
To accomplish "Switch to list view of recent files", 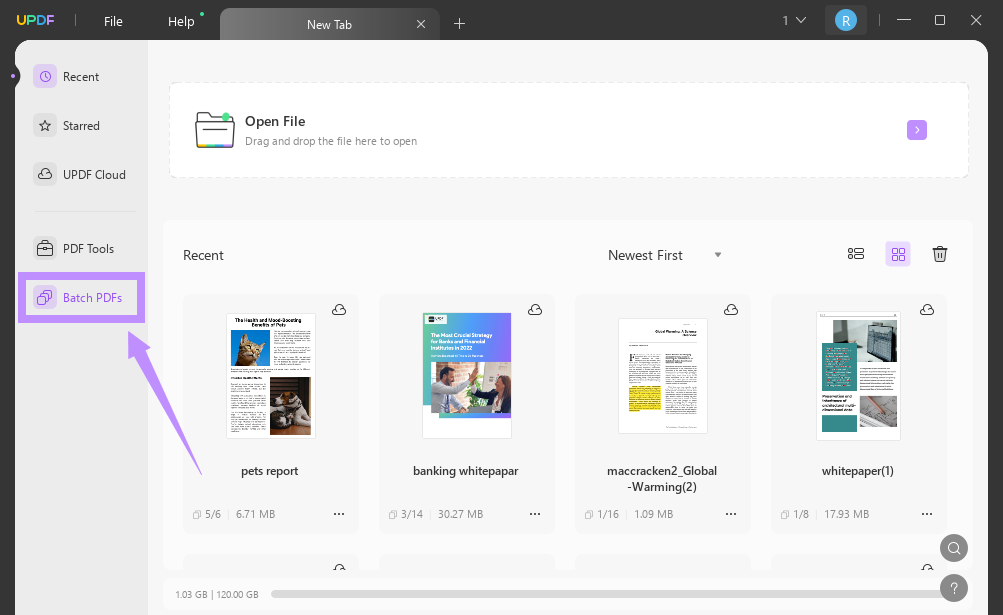I will coord(856,254).
